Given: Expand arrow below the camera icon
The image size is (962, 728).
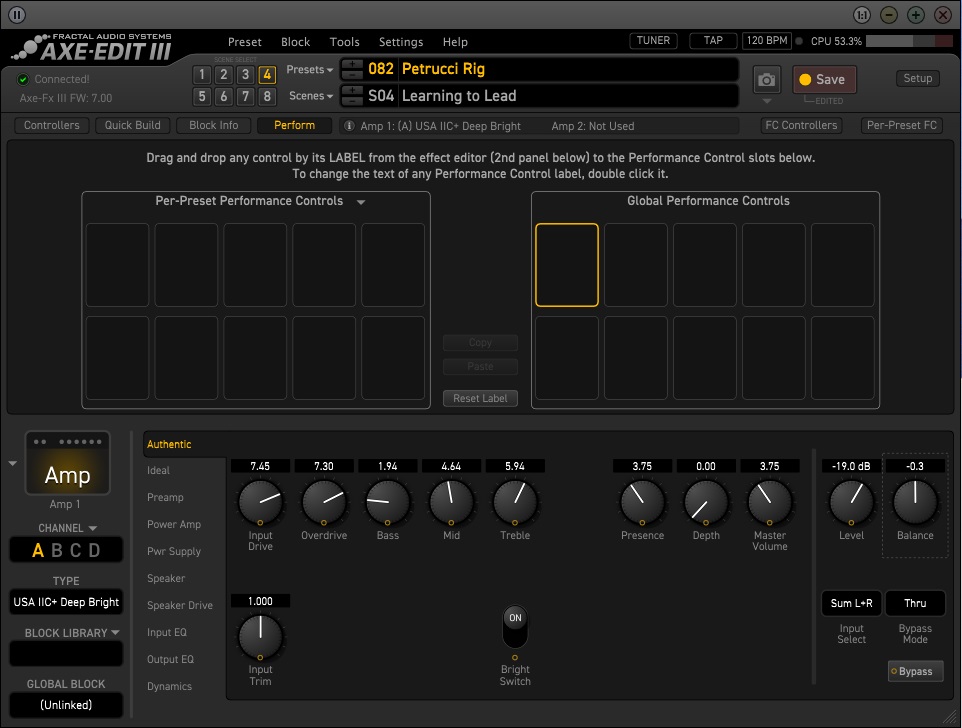Looking at the screenshot, I should coord(766,101).
